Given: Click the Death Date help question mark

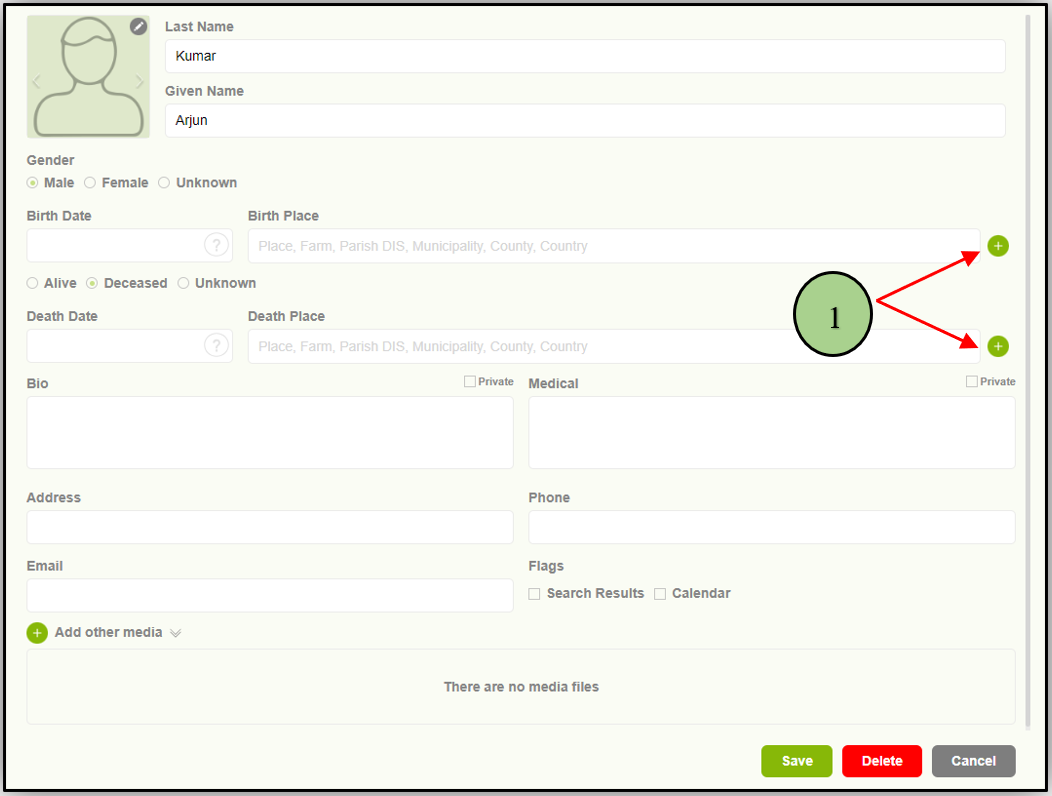Looking at the screenshot, I should coord(215,346).
